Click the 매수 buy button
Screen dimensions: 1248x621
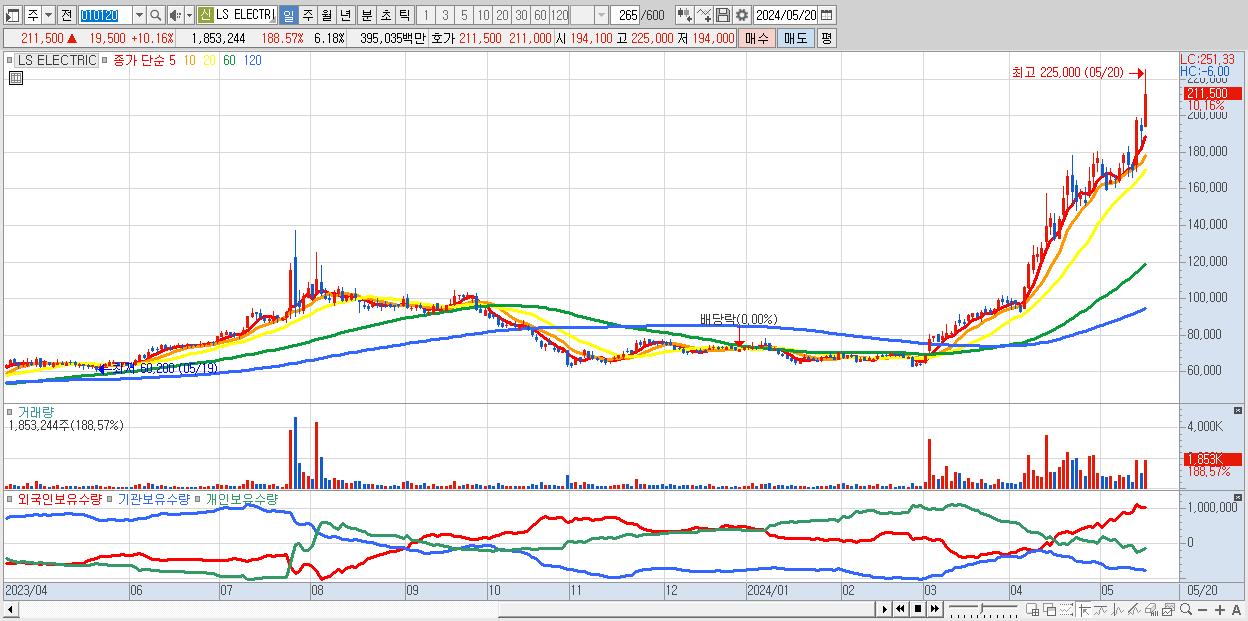[757, 38]
